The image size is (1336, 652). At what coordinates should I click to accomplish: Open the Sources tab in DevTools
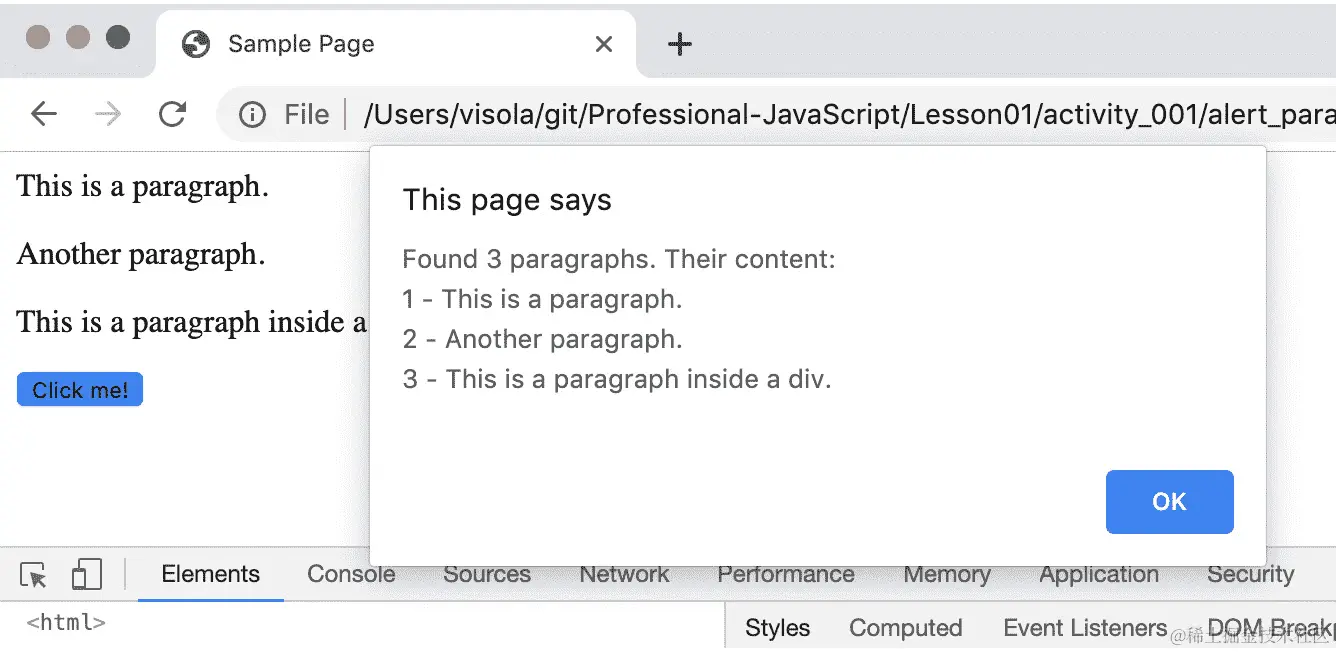pyautogui.click(x=487, y=575)
